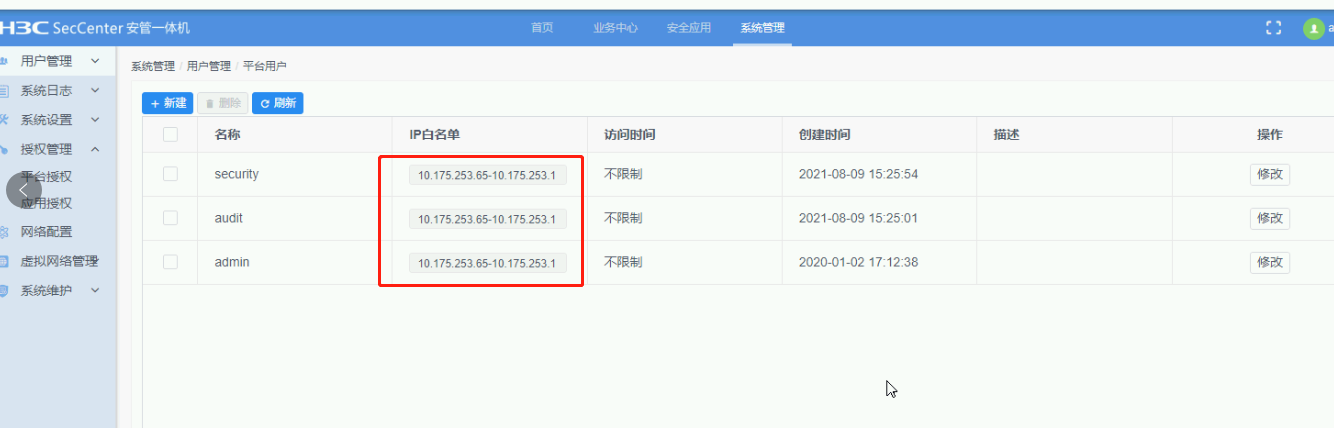Click the H3C SecCenter logo
The width and height of the screenshot is (1334, 428).
pos(94,28)
